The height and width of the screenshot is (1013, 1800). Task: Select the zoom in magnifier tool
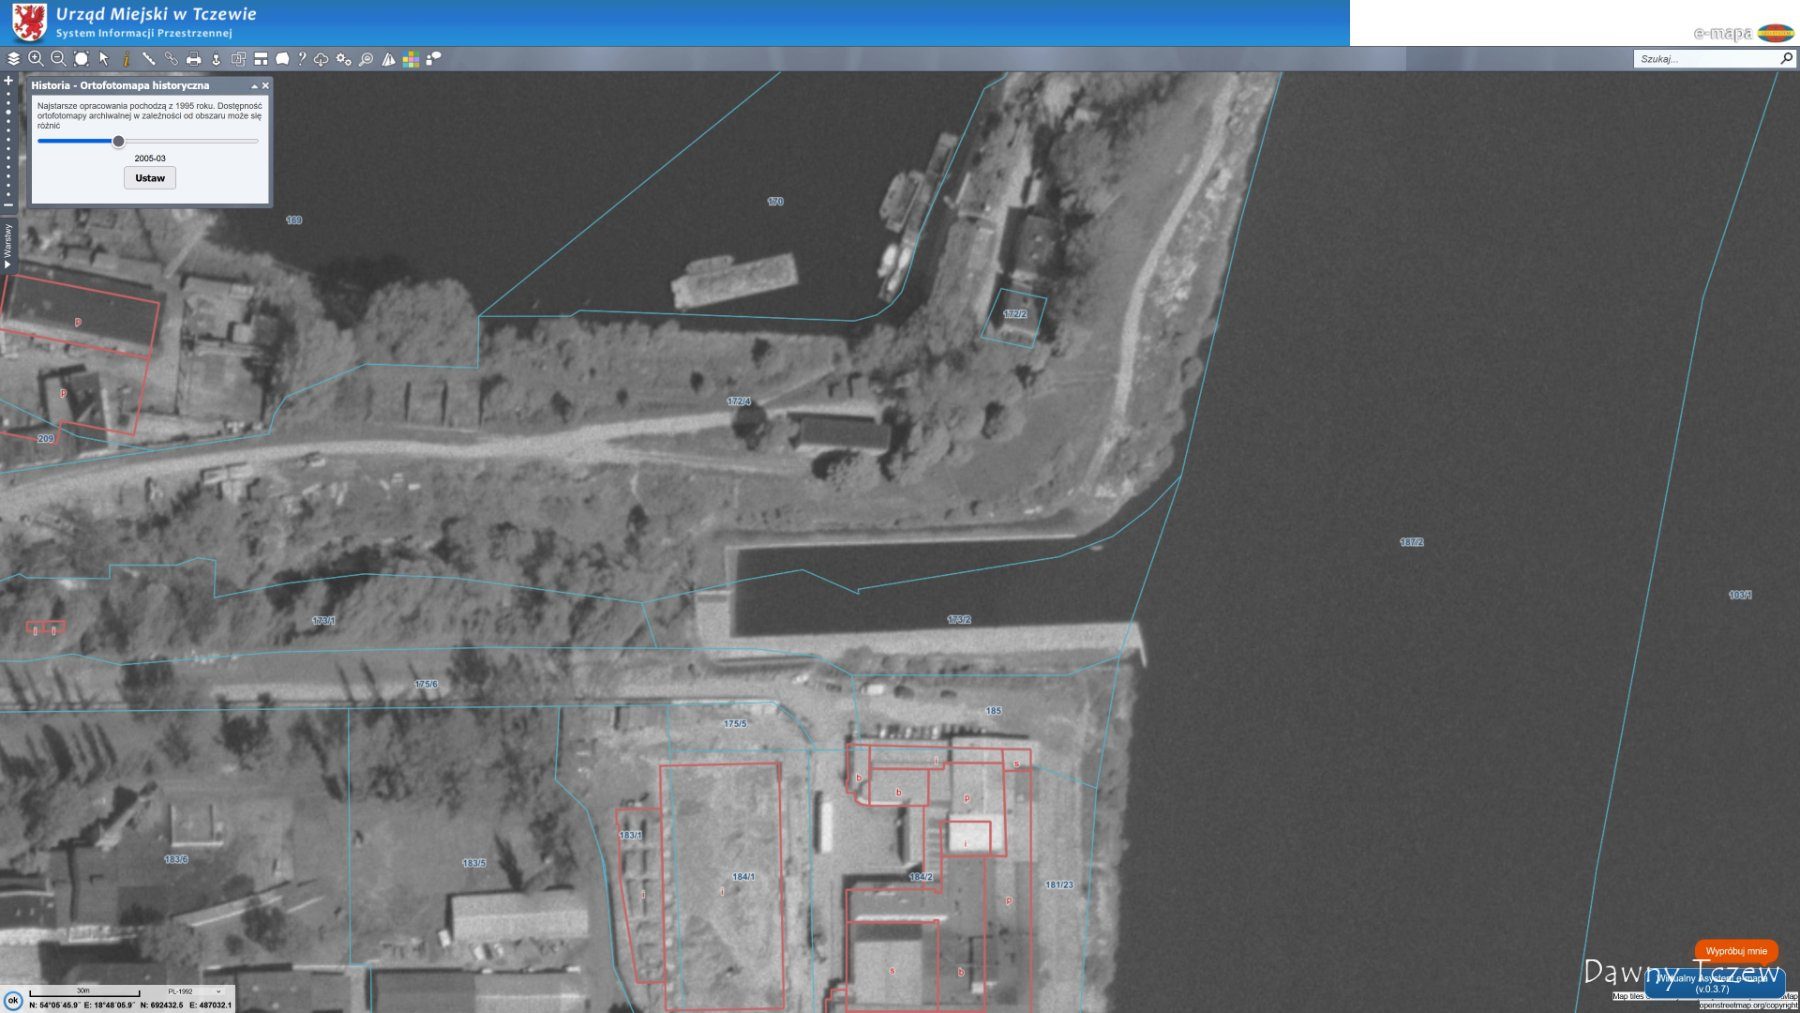tap(36, 59)
